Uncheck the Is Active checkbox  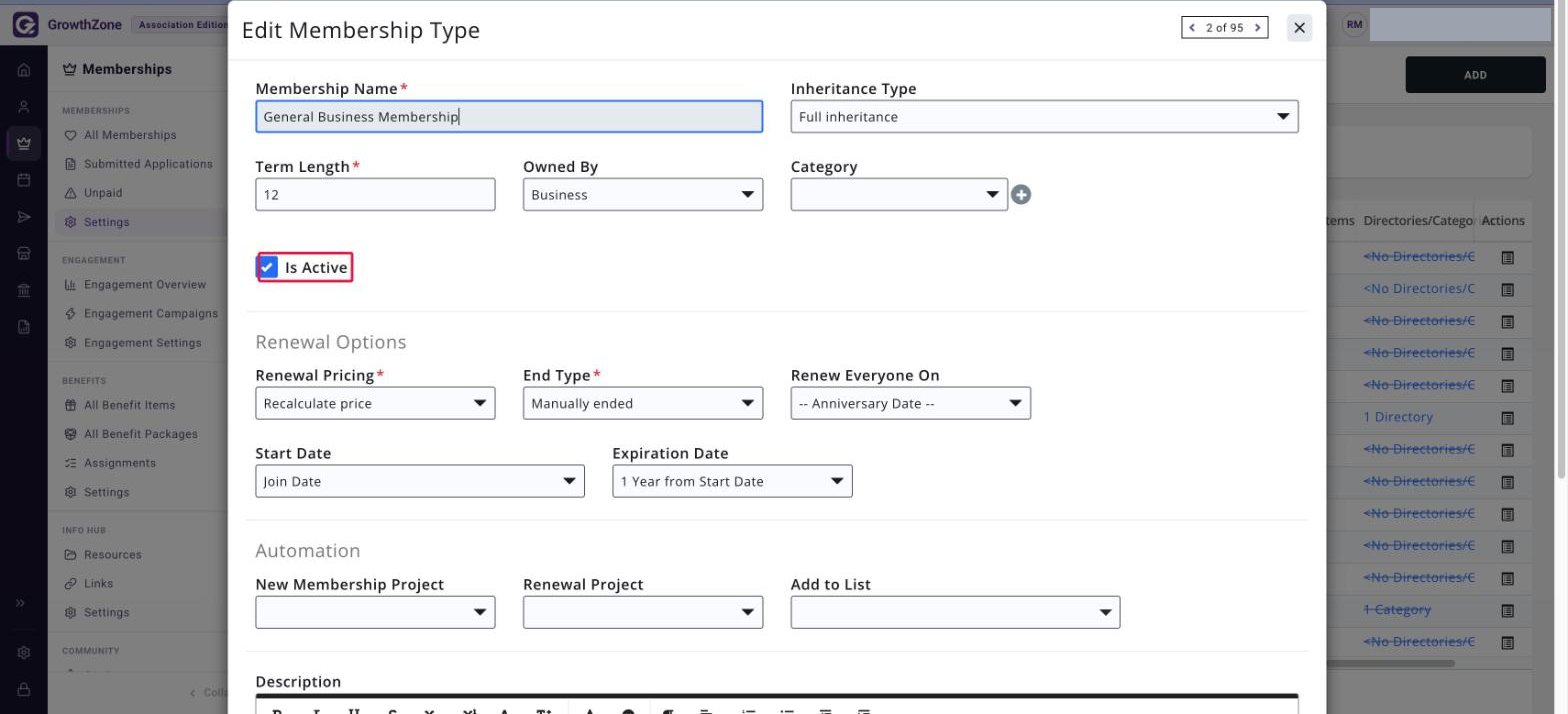click(267, 267)
